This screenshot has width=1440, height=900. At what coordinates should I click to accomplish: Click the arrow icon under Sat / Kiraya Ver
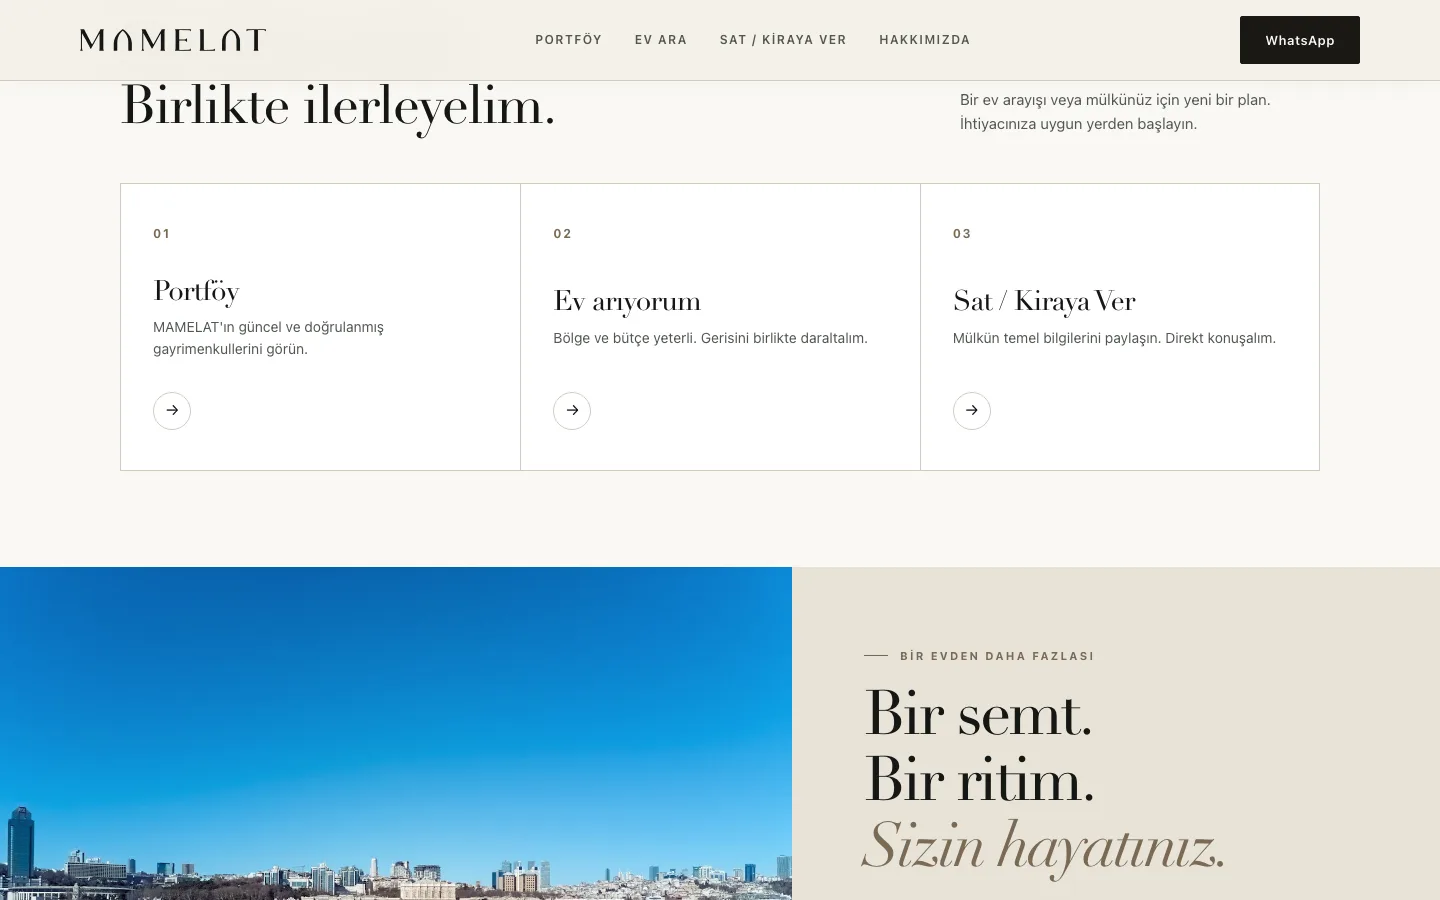tap(972, 410)
